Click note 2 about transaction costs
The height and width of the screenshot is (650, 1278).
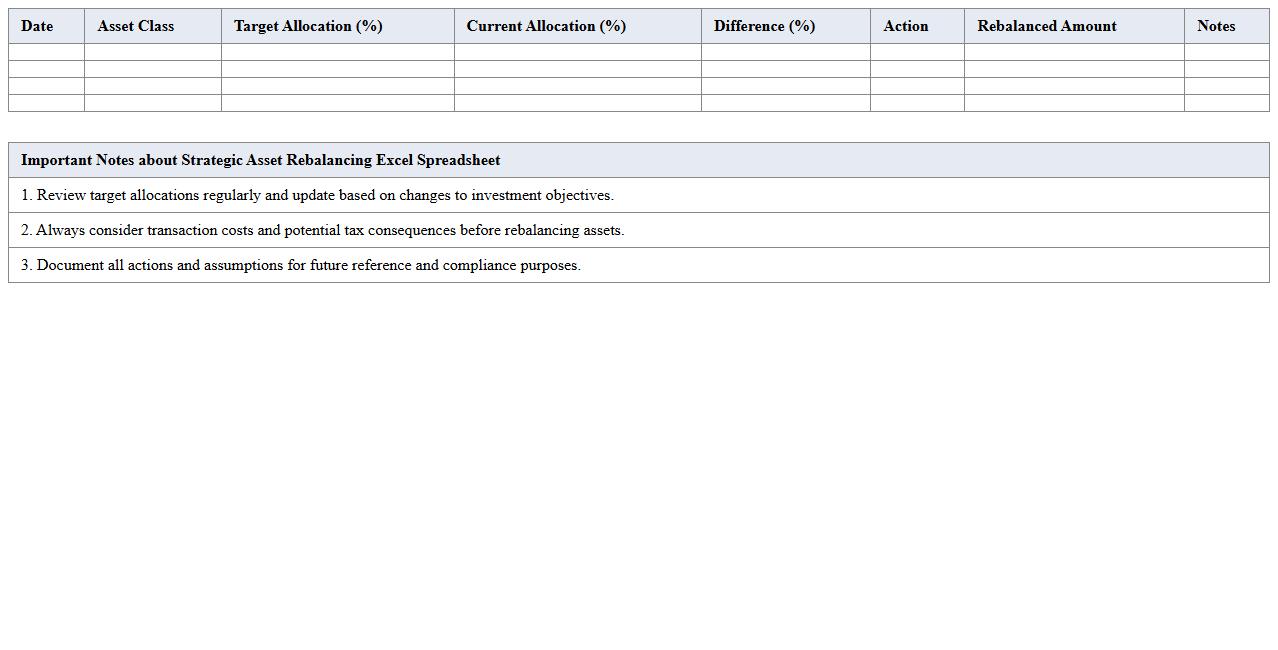[x=322, y=230]
